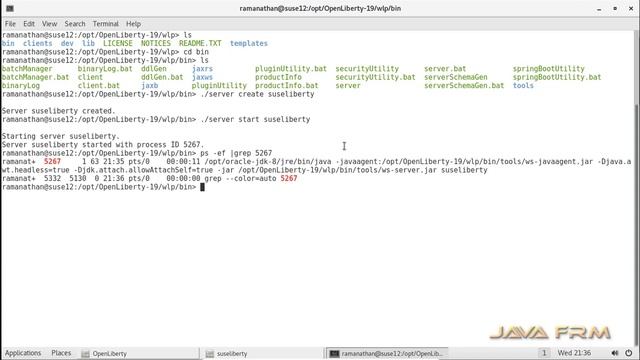
Task: Open the Help menu
Action: 133,24
